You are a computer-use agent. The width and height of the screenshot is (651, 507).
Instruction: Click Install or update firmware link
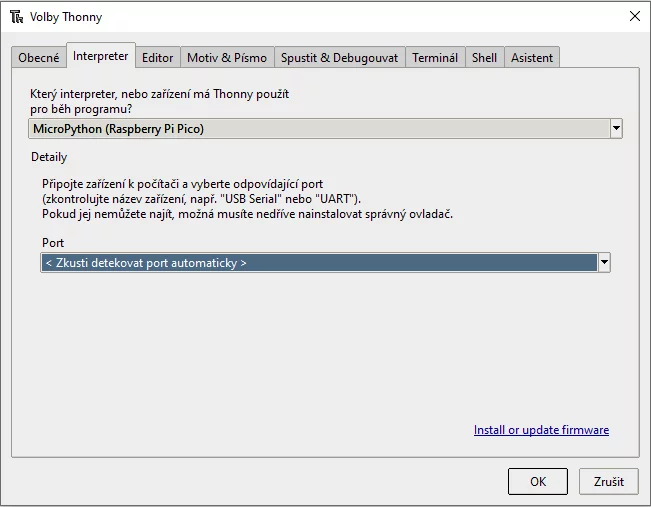point(541,430)
